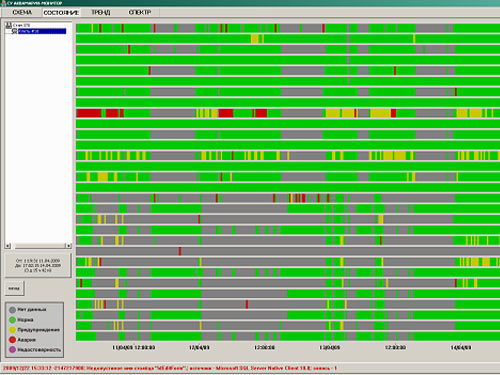Click the yellow warning segment in second row
Viewport: 500px width, 375px height.
click(x=255, y=39)
